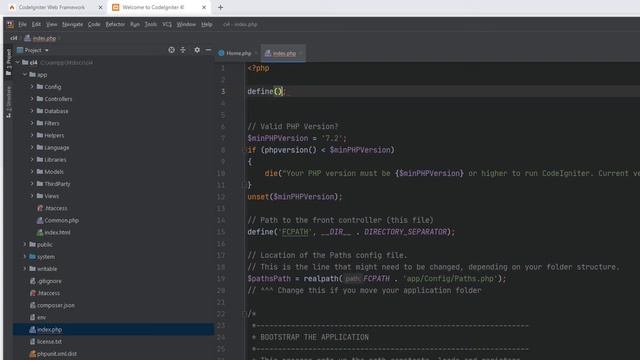Screen dimensions: 640x360
Task: Open the Code menu
Action: coord(94,24)
